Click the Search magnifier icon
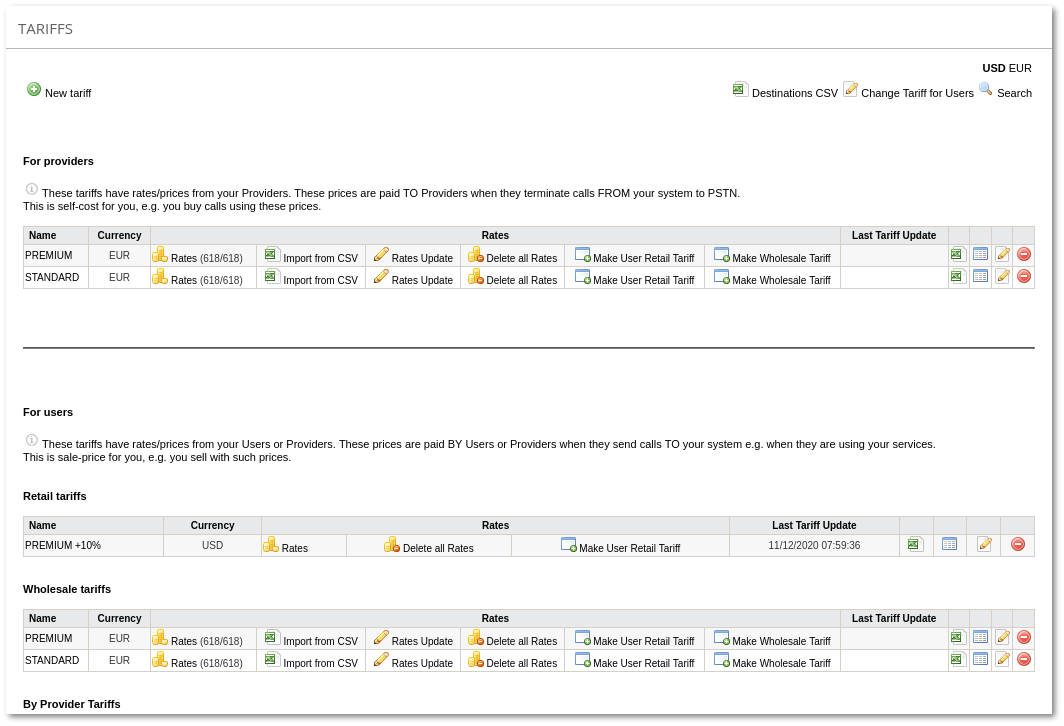The height and width of the screenshot is (726, 1064). tap(986, 90)
